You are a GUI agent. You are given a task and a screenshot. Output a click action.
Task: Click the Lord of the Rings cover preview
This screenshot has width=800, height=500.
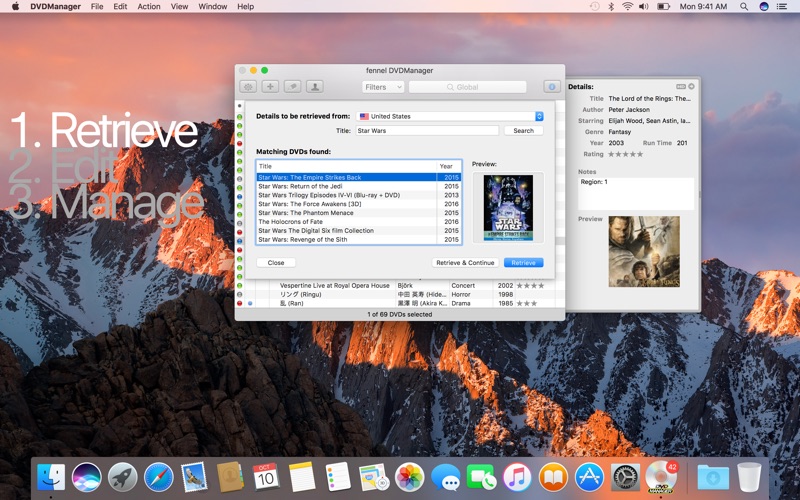[644, 251]
